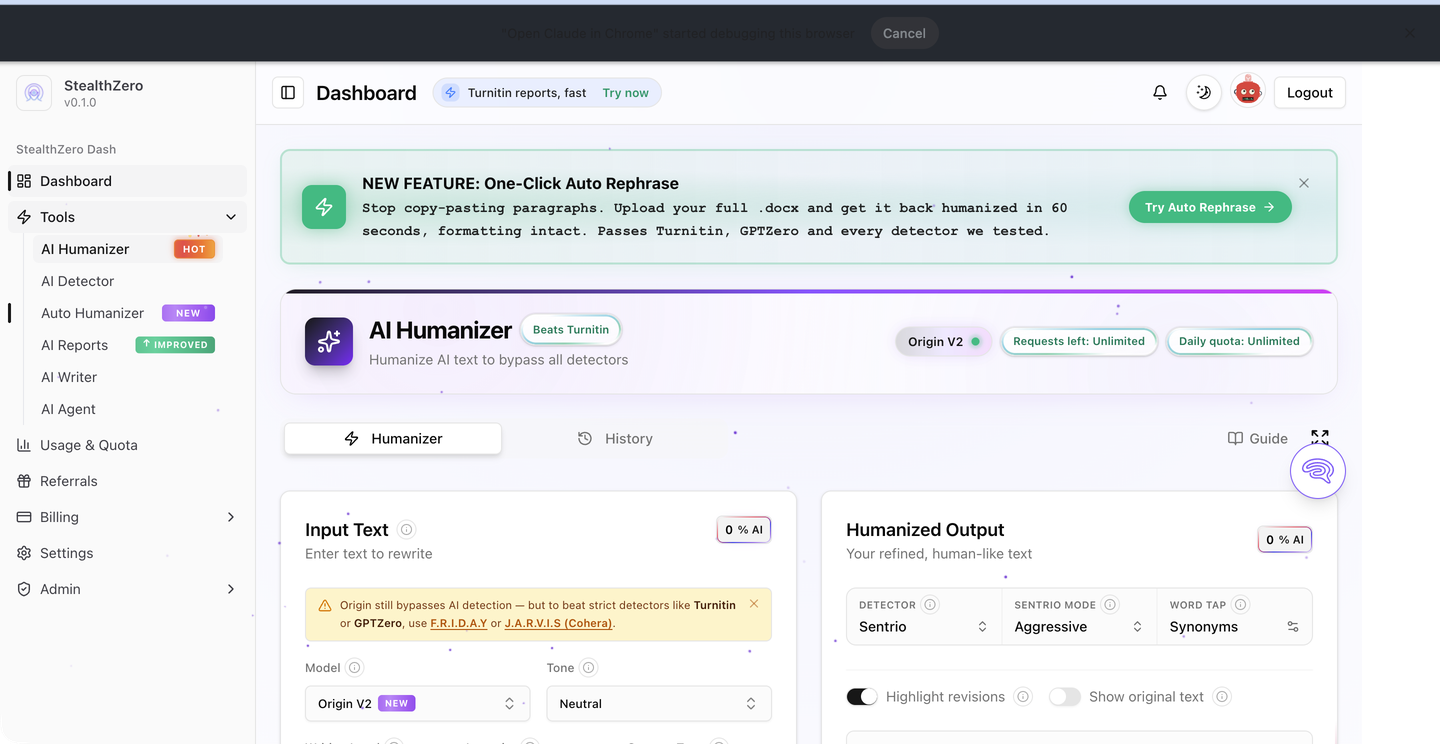Click the Usage & Quota chart icon
The image size is (1440, 744).
pos(24,445)
